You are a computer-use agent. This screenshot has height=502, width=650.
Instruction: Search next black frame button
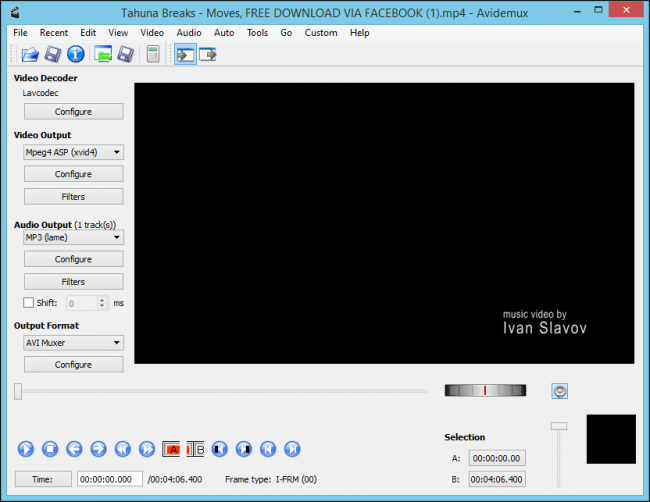point(244,449)
